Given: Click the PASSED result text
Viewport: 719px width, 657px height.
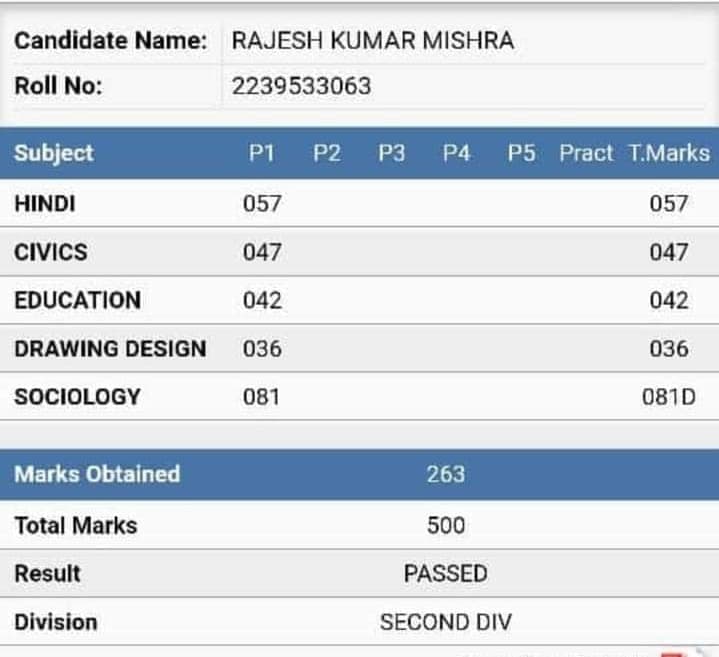Looking at the screenshot, I should 445,574.
